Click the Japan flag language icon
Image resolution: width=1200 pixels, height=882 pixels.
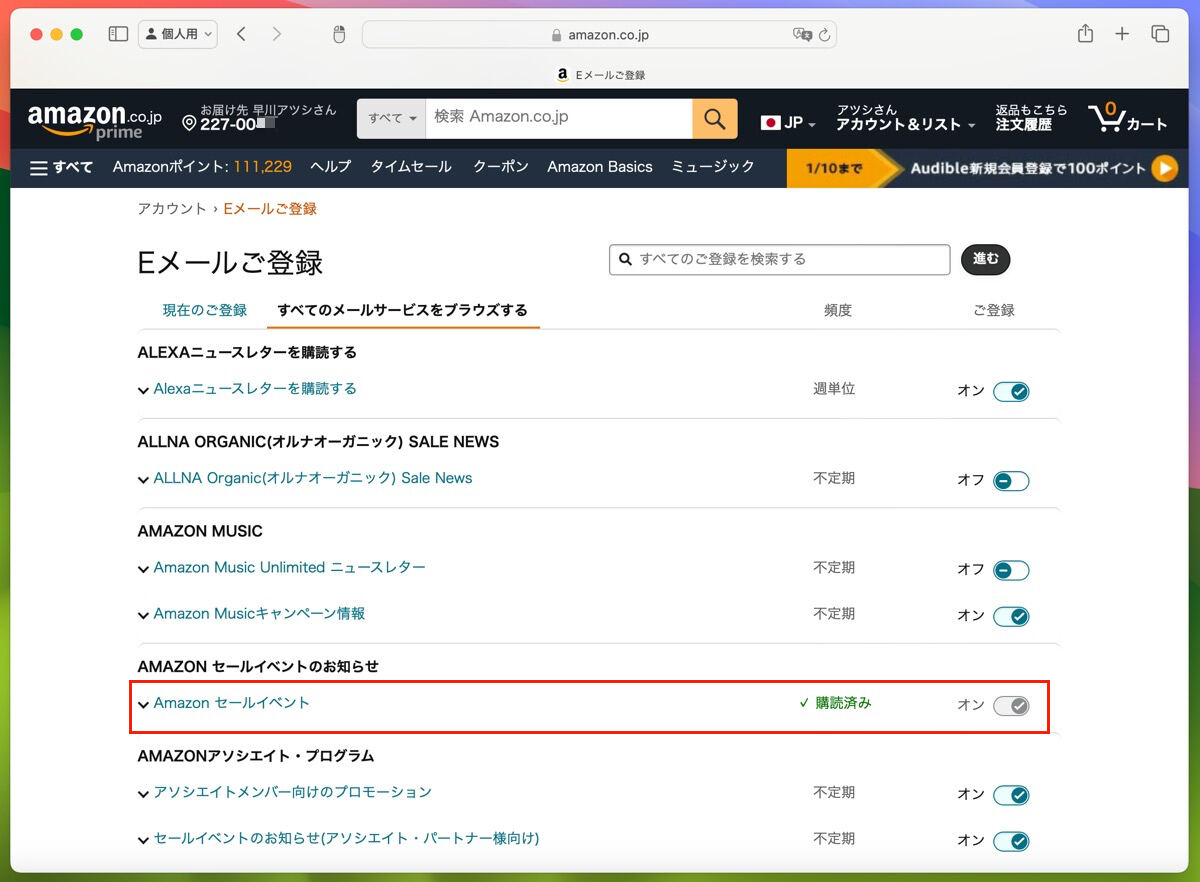[x=770, y=123]
